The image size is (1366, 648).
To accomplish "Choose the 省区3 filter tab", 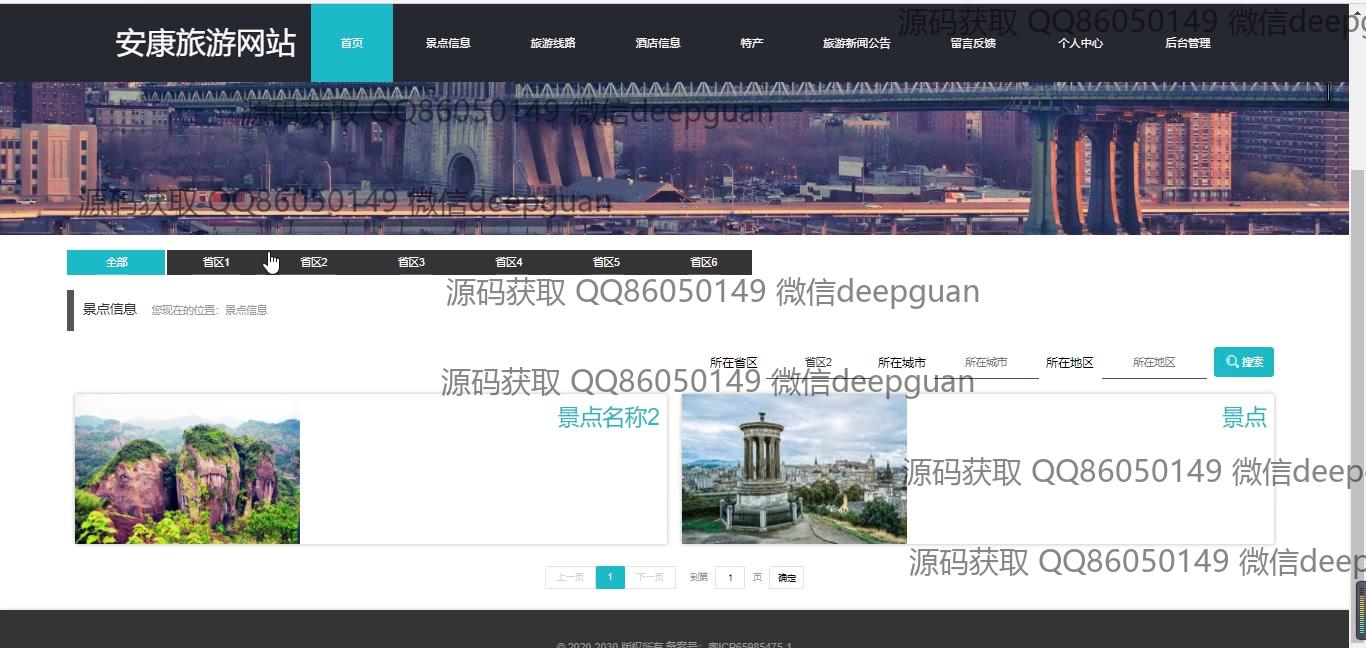I will tap(411, 262).
